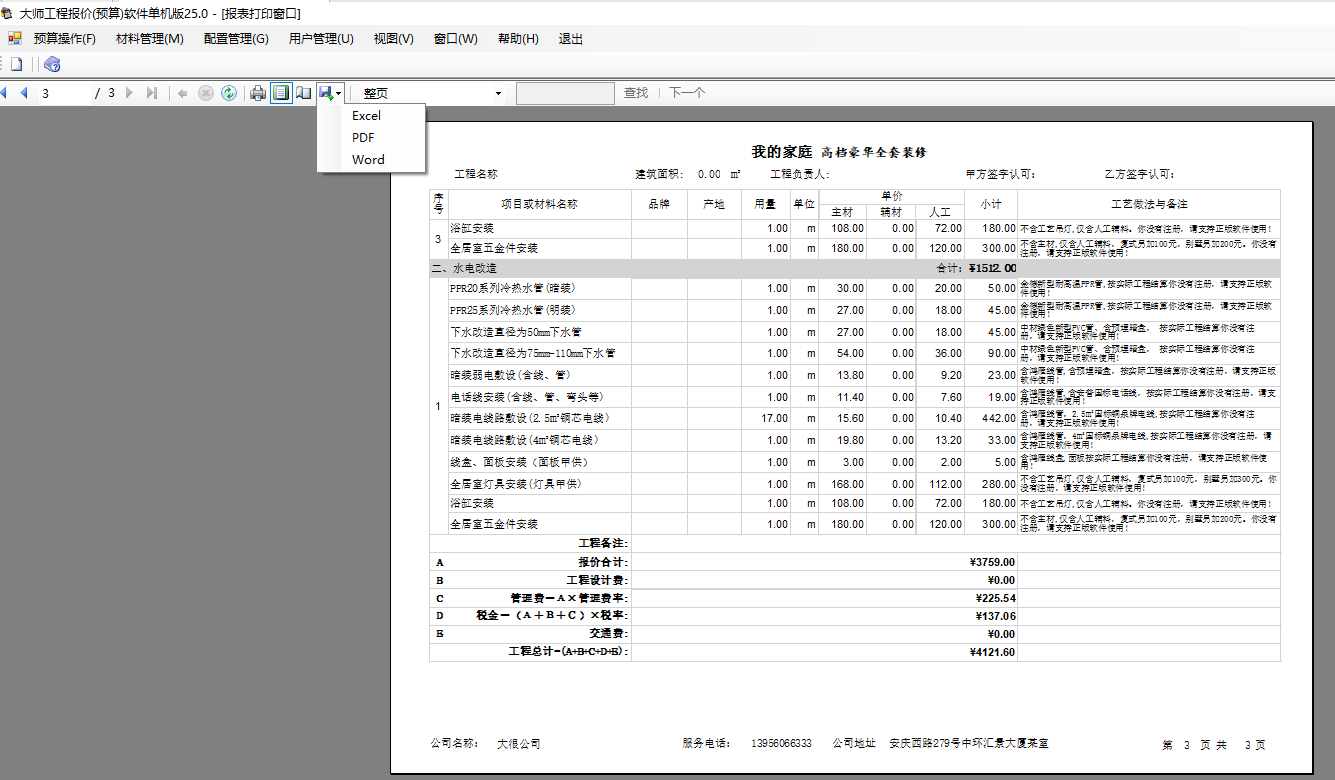Click the search text input field
Viewport: 1335px width, 780px height.
click(565, 93)
